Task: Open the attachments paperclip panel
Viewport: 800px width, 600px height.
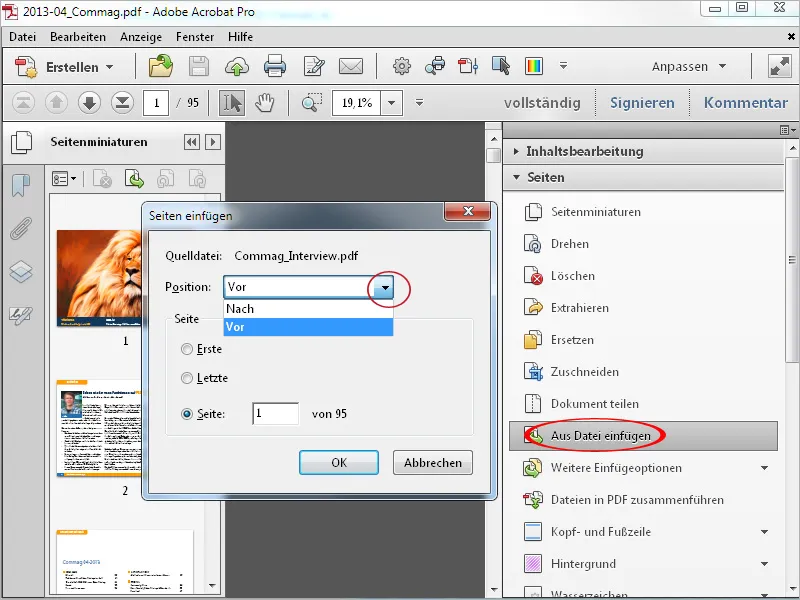Action: coord(21,228)
